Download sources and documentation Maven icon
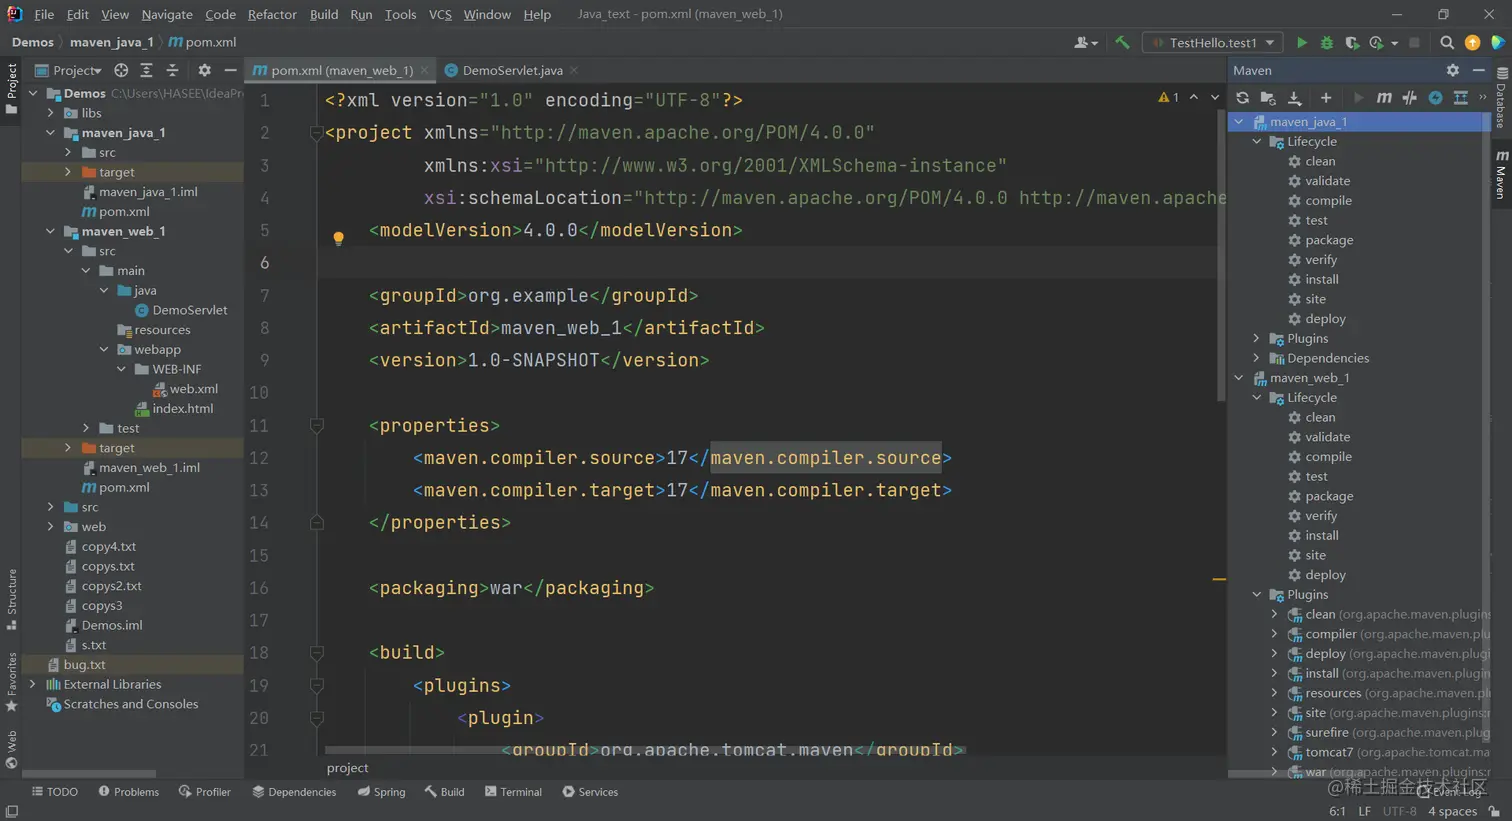This screenshot has width=1512, height=821. [1294, 98]
